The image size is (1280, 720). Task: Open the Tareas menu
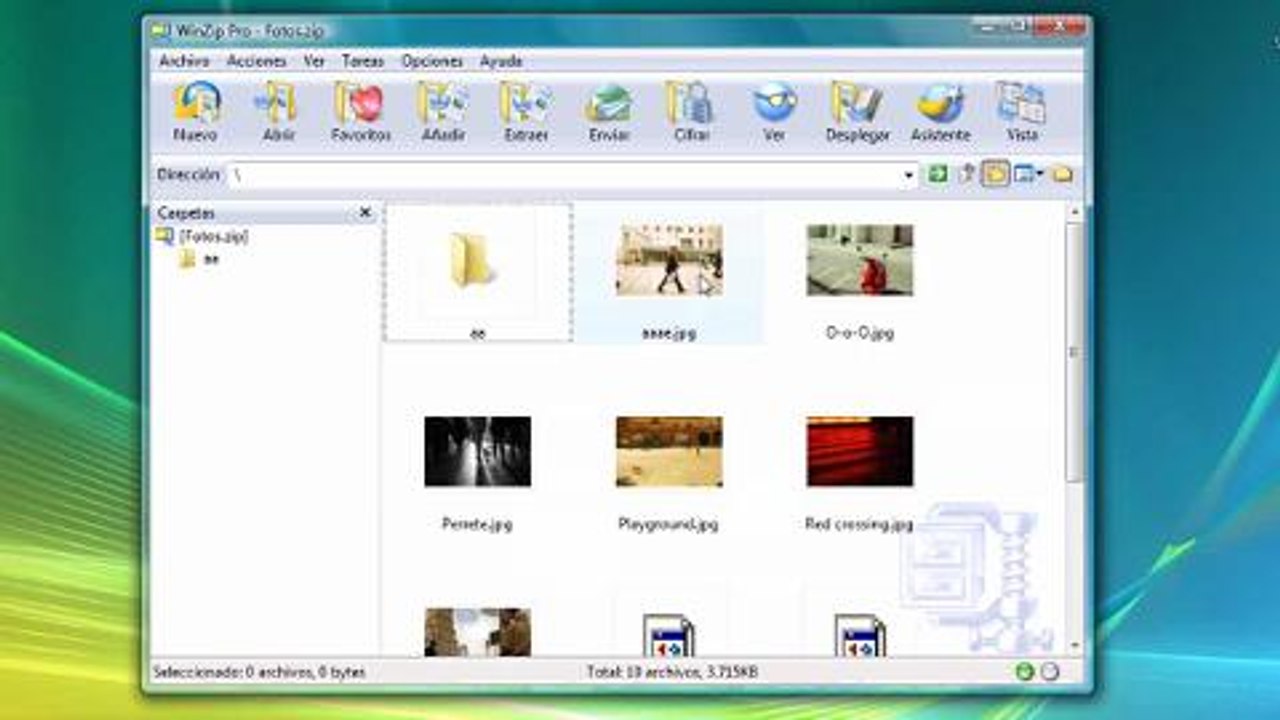pos(363,61)
